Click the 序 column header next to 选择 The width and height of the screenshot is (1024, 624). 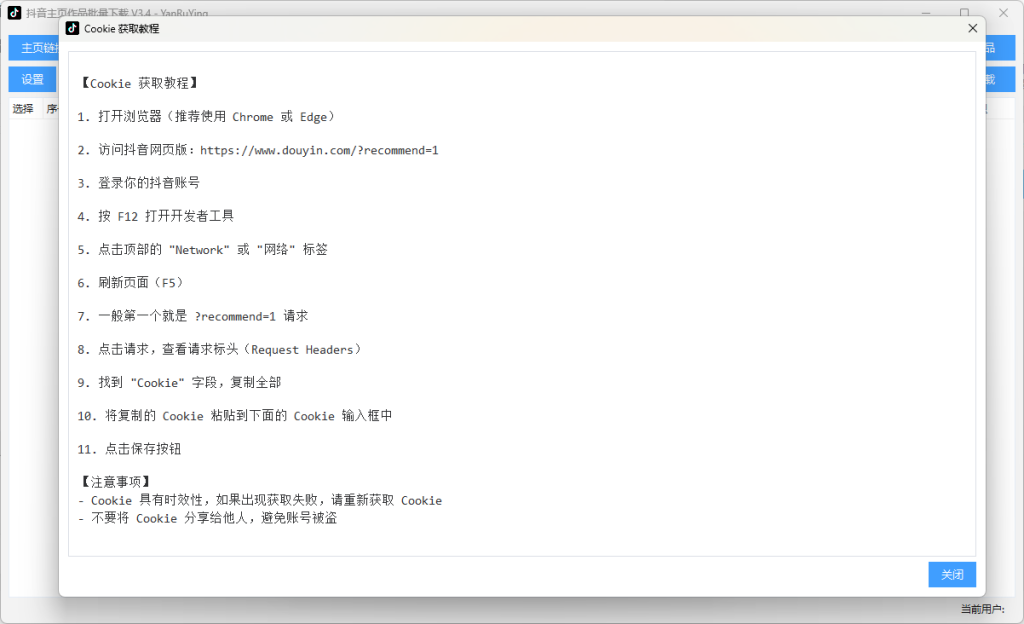pyautogui.click(x=52, y=109)
